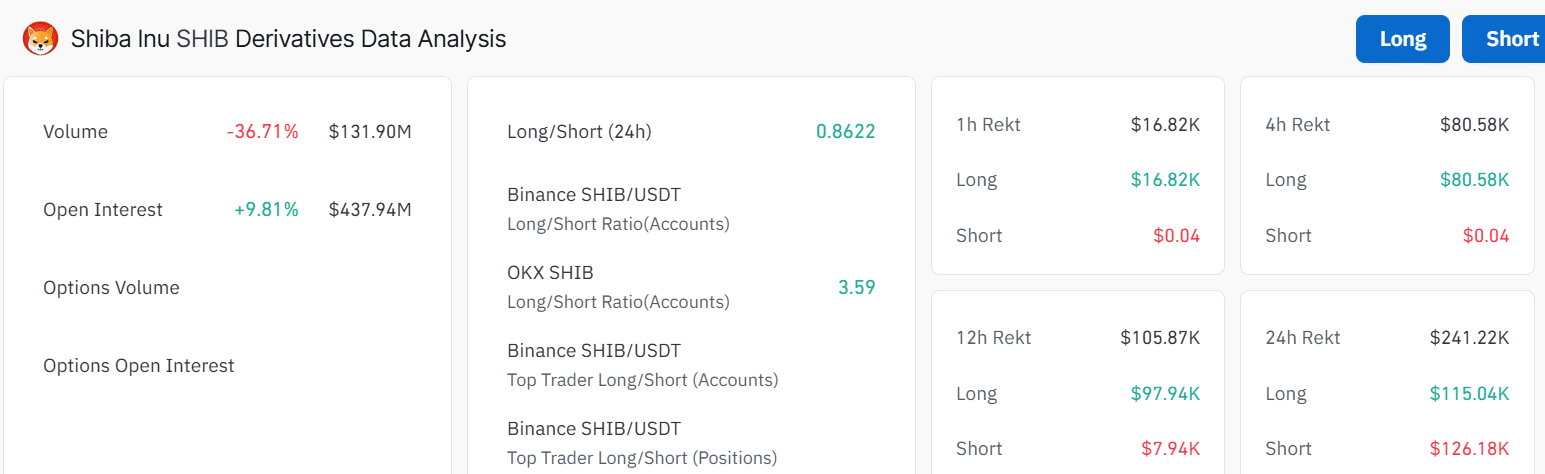This screenshot has width=1545, height=474.
Task: Open Binance SHIB/USDT Long/Short Ratio(Accounts) row
Action: tap(691, 209)
